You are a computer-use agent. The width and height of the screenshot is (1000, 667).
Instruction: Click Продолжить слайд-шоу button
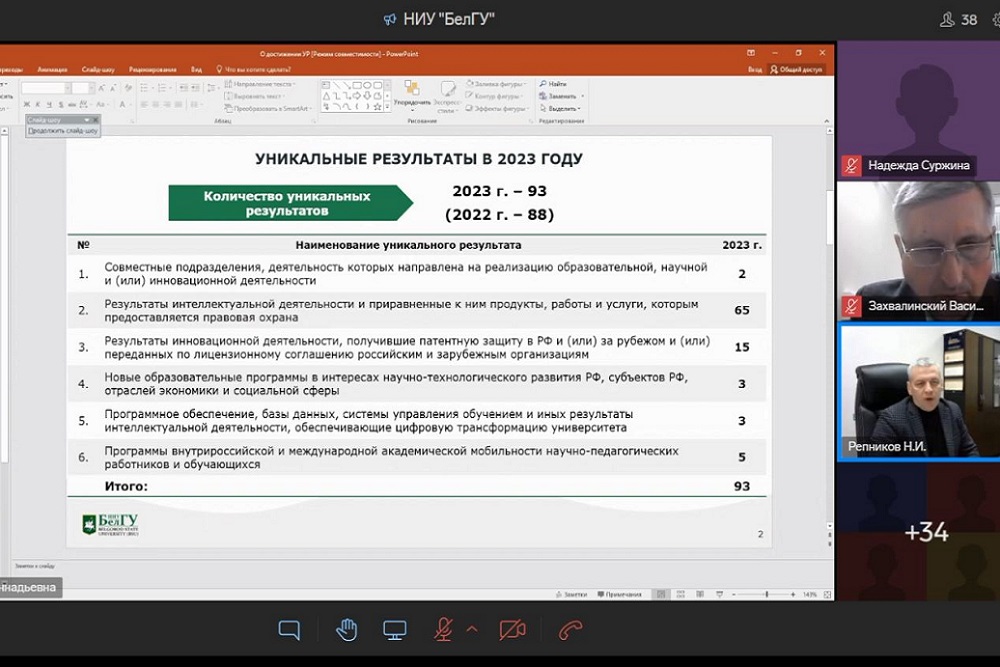pos(63,131)
